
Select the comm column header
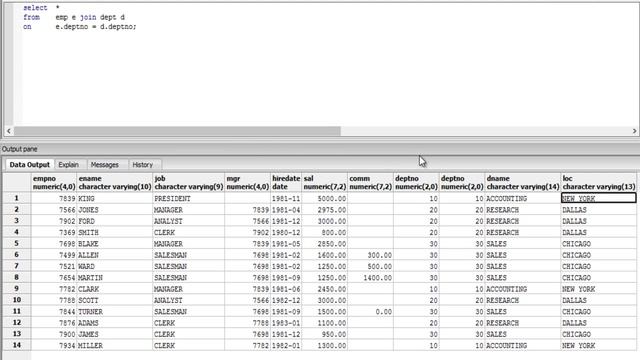coord(371,182)
